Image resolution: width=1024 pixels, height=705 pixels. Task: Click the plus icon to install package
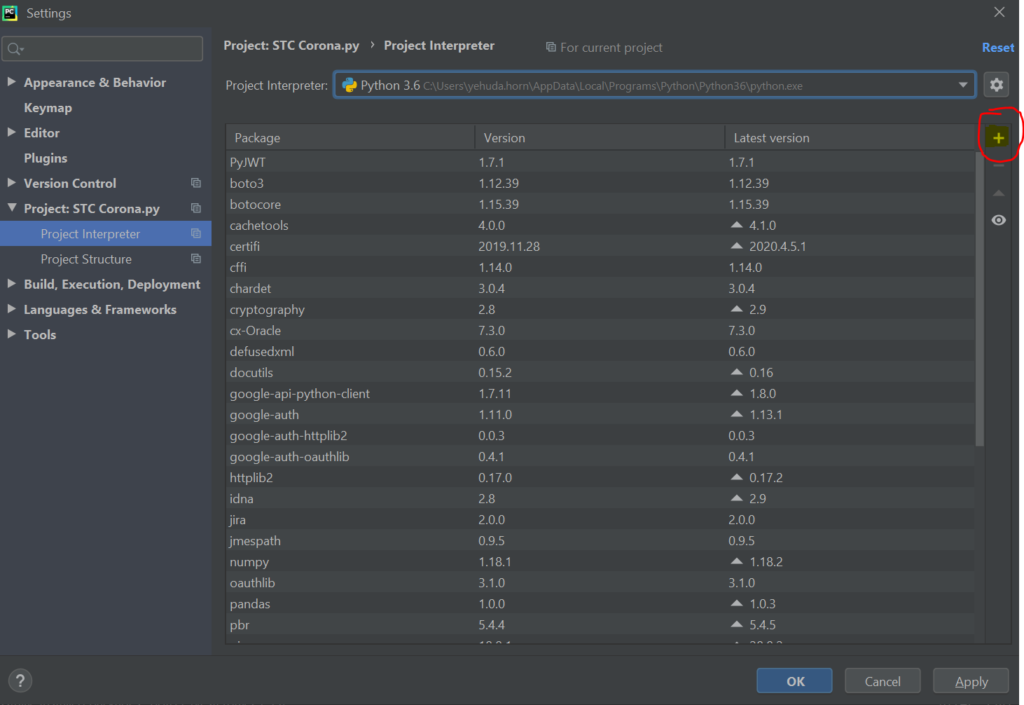pyautogui.click(x=997, y=138)
